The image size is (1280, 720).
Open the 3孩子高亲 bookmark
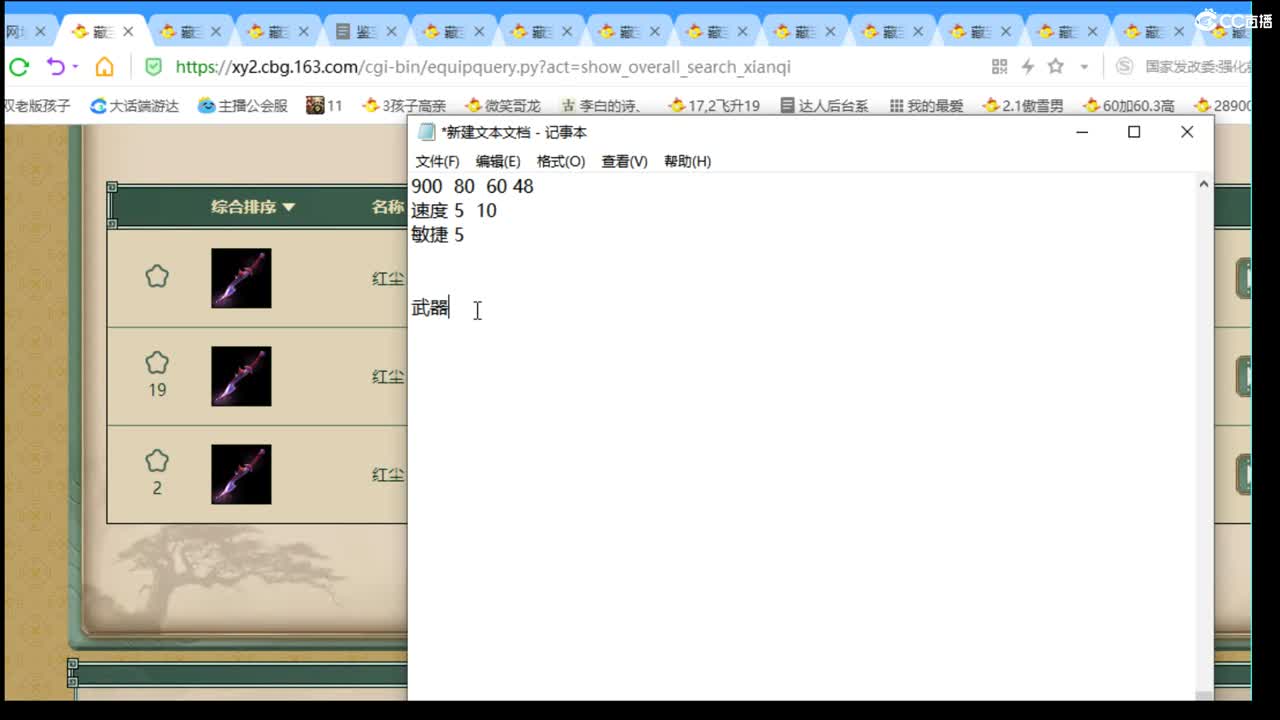(404, 105)
